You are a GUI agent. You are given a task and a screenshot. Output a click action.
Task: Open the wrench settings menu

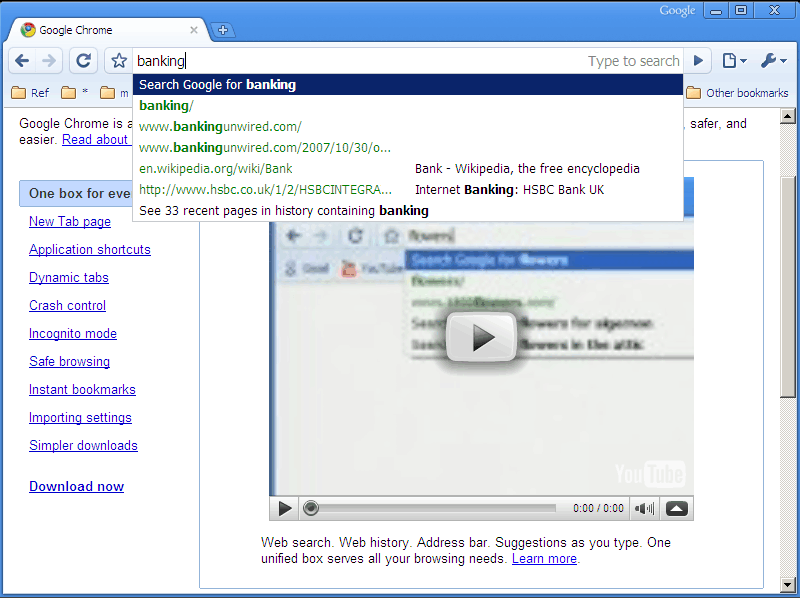point(773,61)
